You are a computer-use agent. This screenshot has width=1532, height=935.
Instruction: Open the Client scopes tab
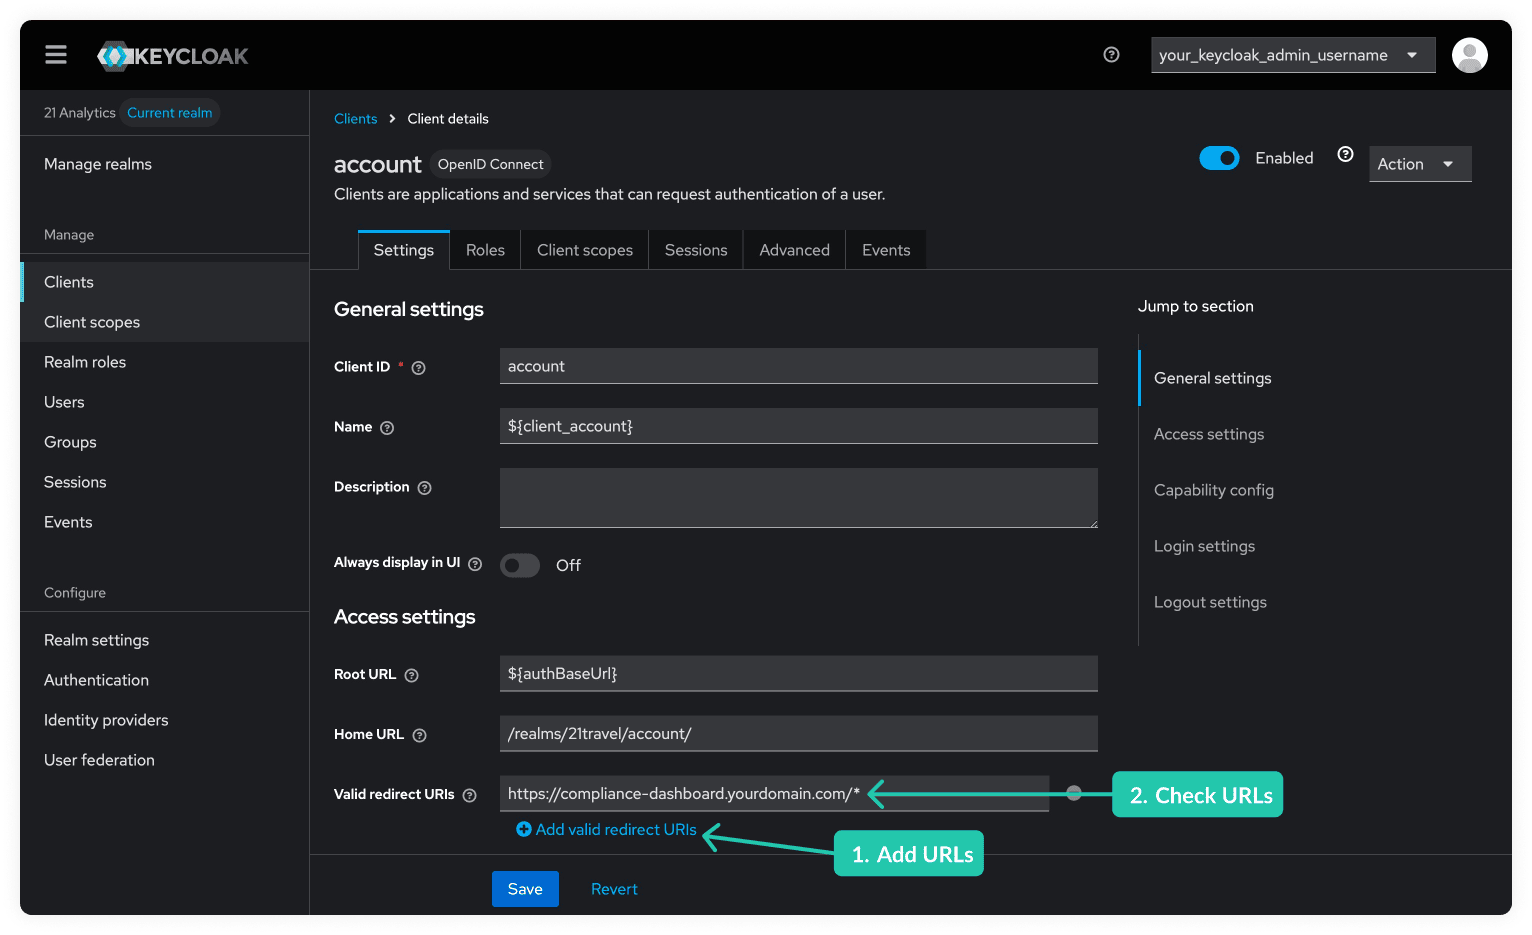point(584,249)
